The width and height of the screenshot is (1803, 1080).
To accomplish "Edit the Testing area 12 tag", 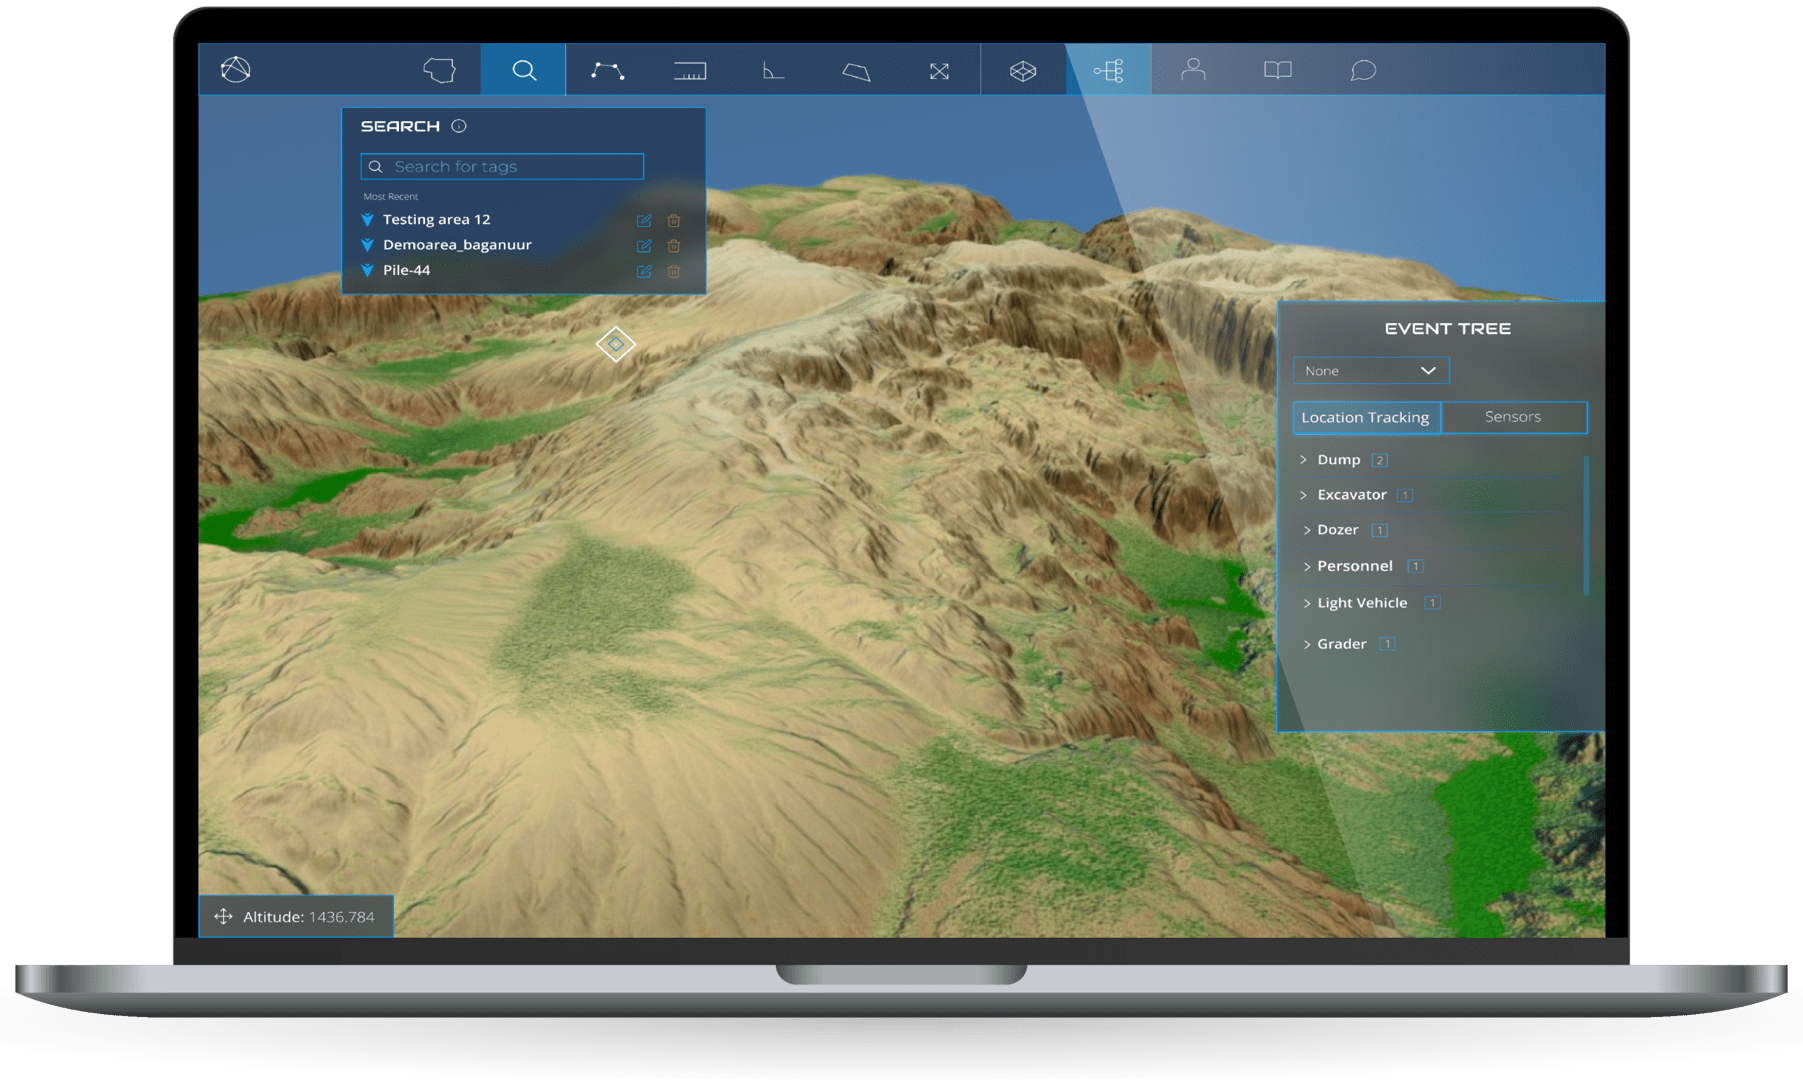I will click(x=644, y=220).
